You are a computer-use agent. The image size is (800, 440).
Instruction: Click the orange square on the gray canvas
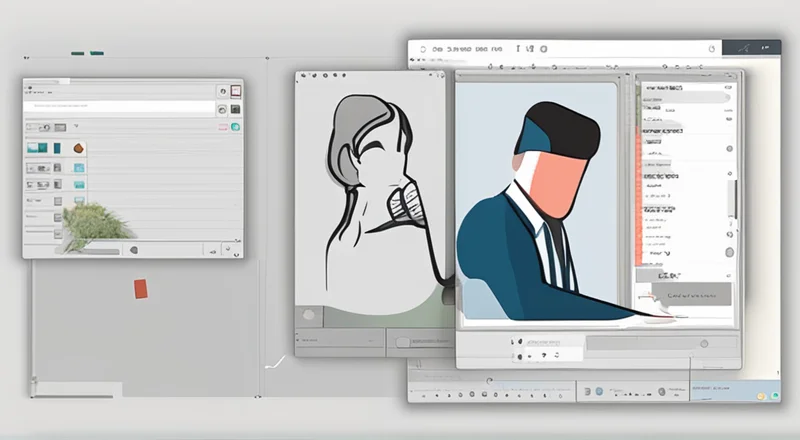pyautogui.click(x=141, y=289)
